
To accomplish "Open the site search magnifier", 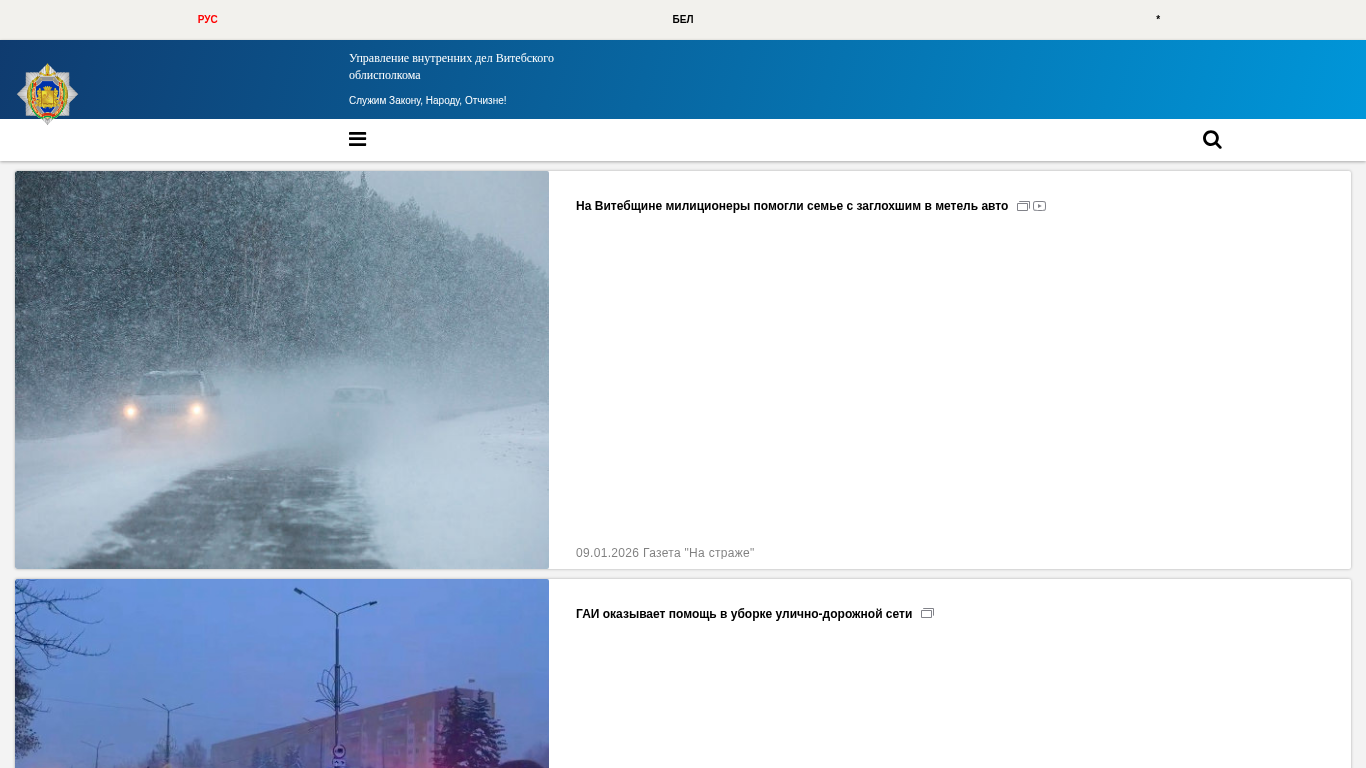I will click(1212, 139).
